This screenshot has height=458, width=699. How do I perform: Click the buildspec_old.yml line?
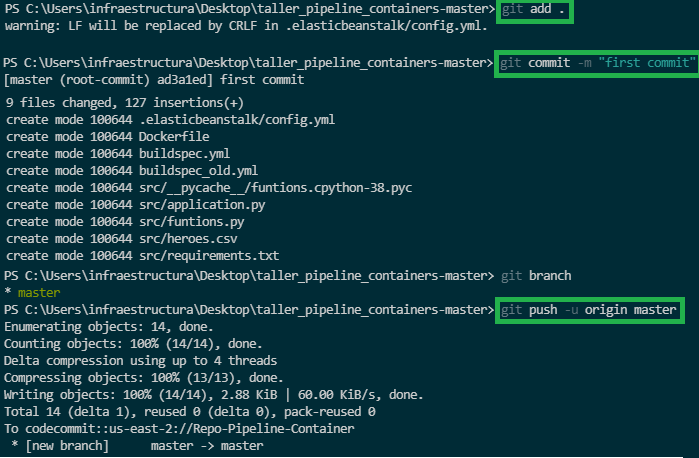(x=132, y=171)
